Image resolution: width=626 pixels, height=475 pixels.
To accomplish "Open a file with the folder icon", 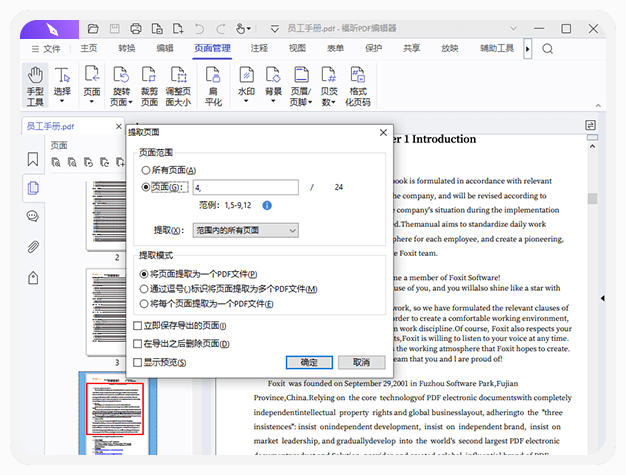I will tap(93, 29).
